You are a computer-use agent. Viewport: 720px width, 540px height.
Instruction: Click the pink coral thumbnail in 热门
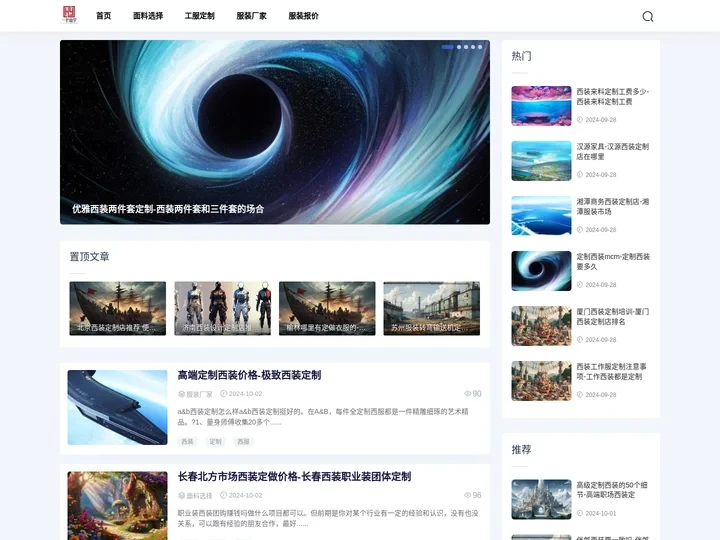(541, 106)
